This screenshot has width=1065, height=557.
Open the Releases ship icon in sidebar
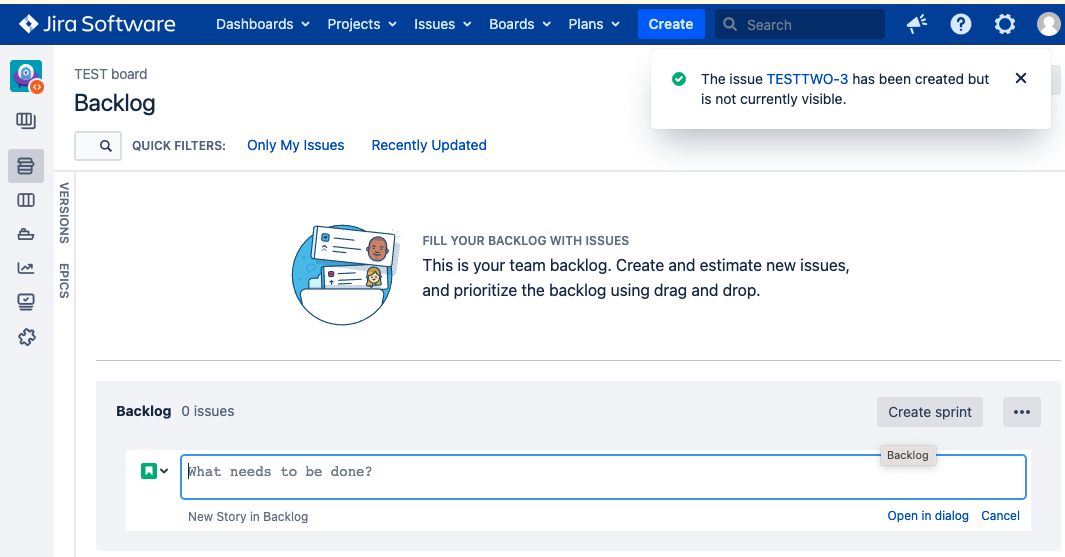click(x=26, y=234)
